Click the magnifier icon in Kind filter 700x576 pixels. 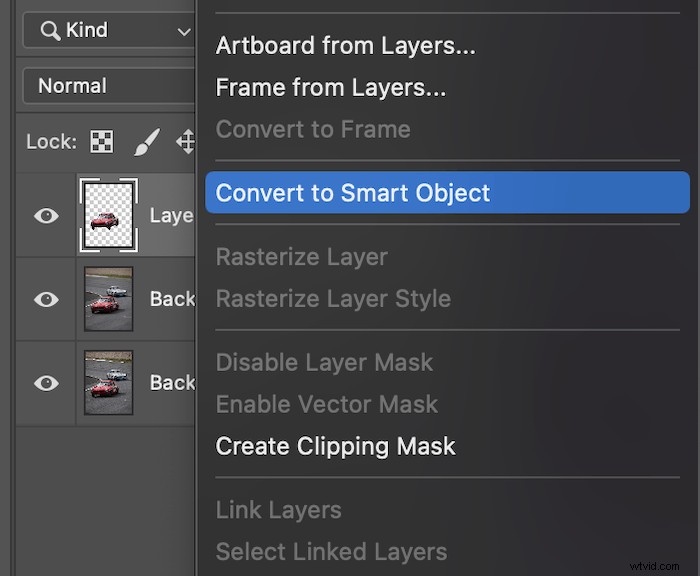[50, 31]
